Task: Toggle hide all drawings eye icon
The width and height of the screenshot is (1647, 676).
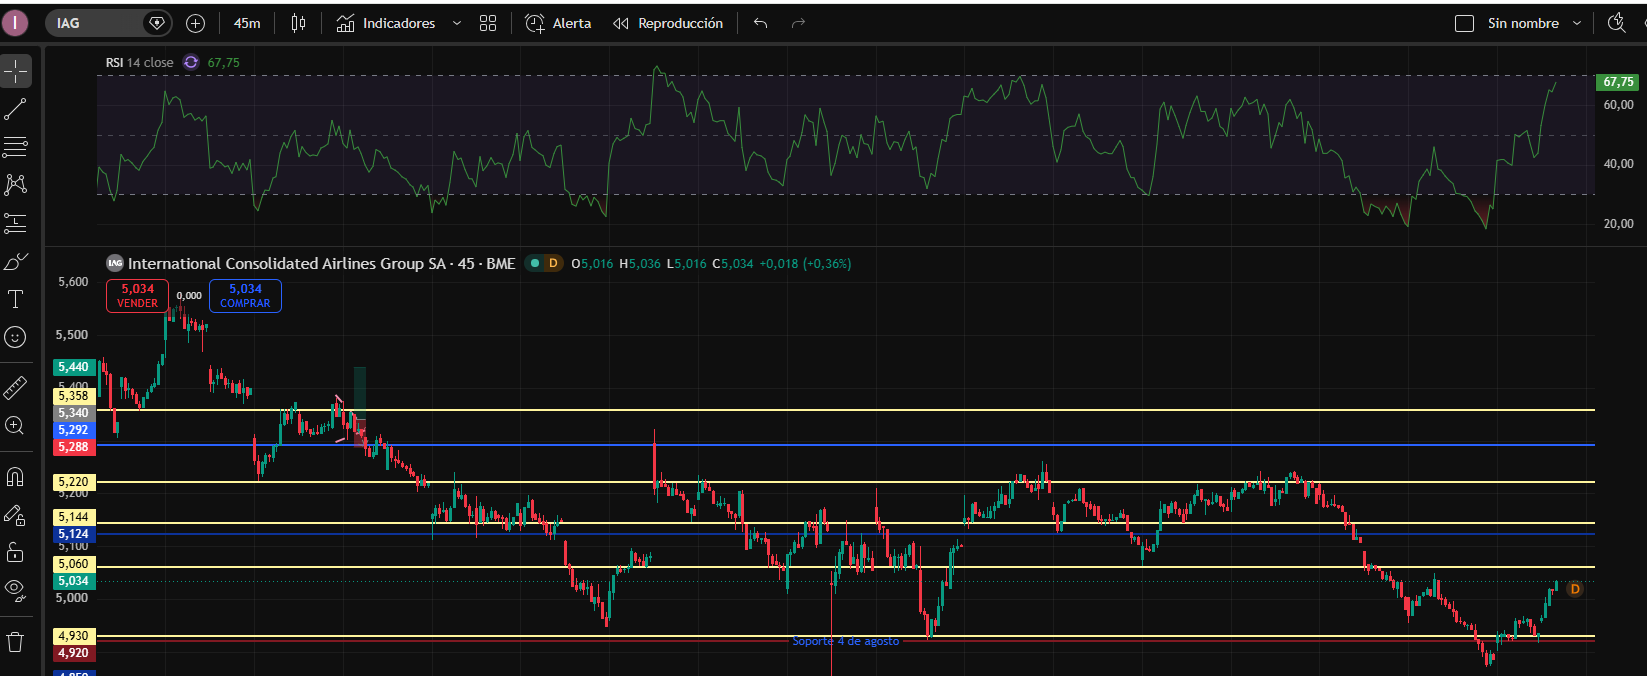Action: (x=16, y=590)
